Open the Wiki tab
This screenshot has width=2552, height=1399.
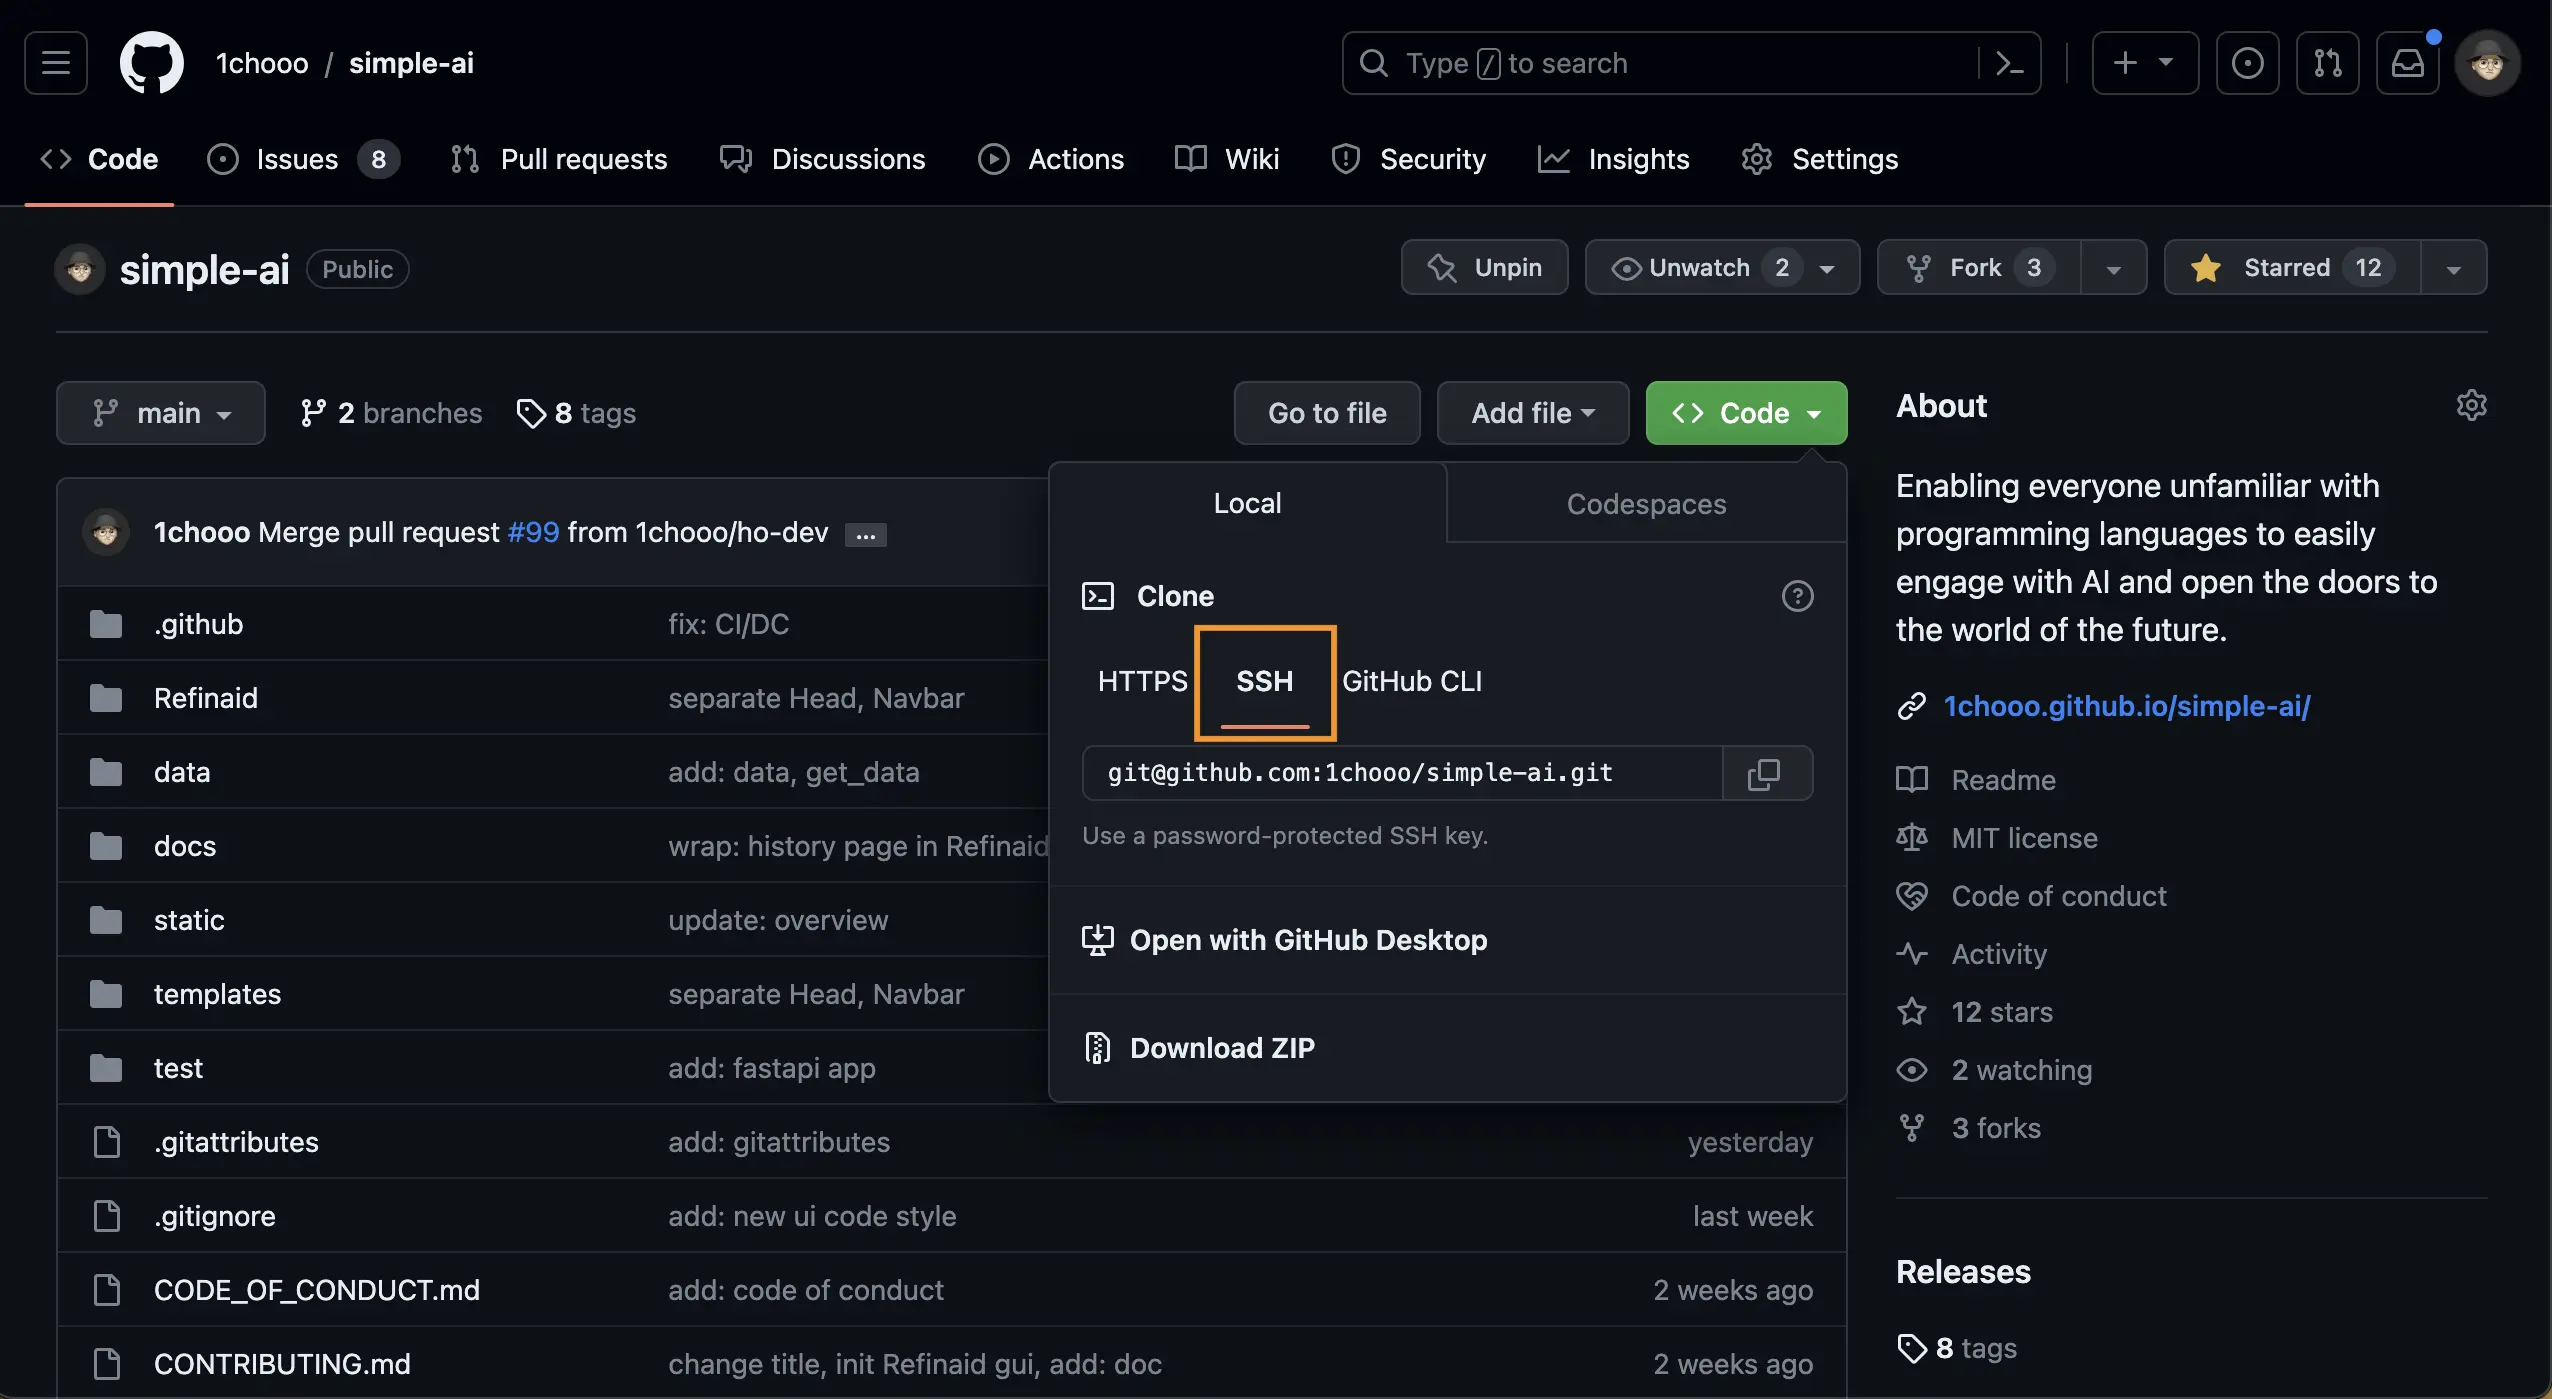pyautogui.click(x=1227, y=159)
